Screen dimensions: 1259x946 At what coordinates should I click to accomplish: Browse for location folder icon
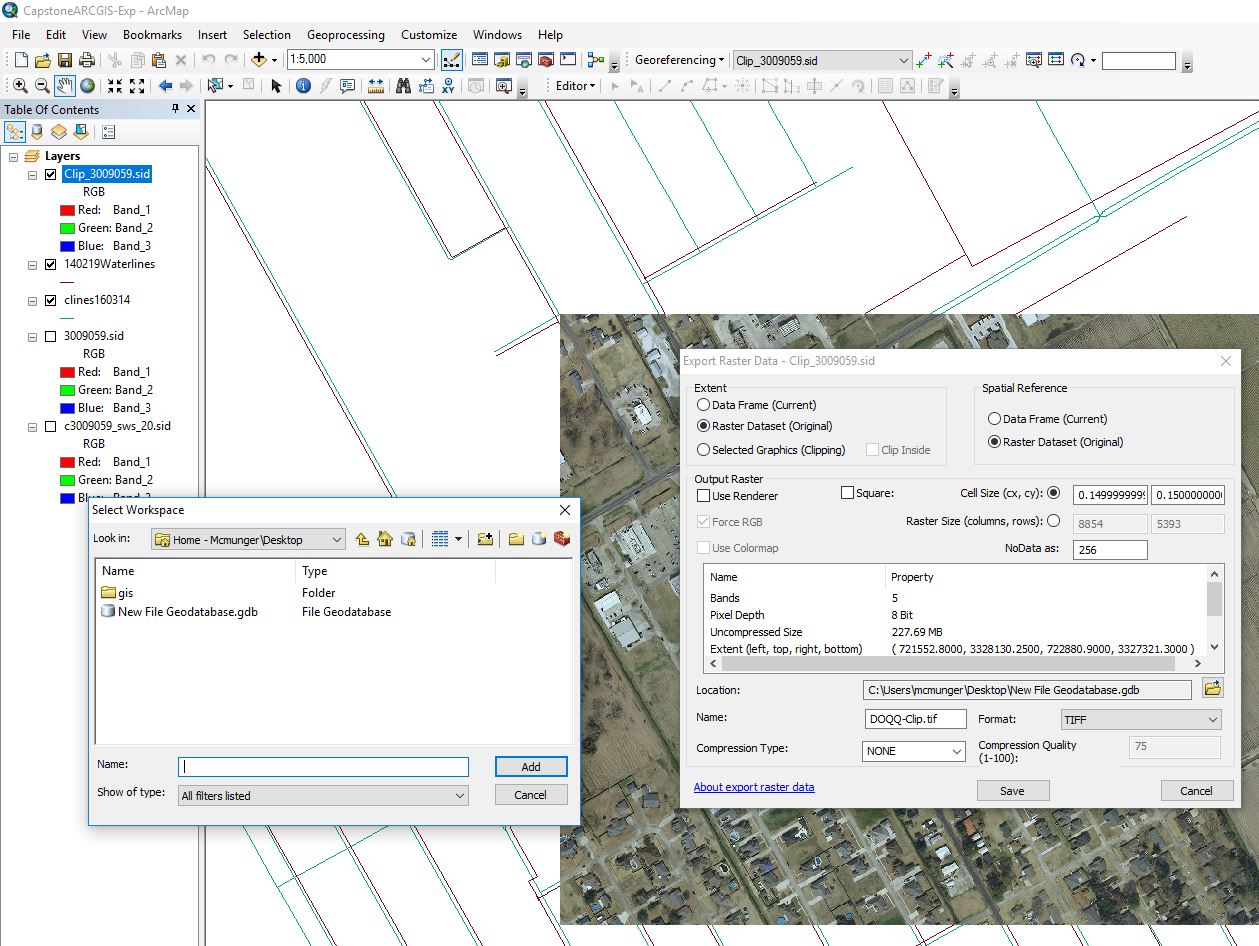click(x=1212, y=688)
